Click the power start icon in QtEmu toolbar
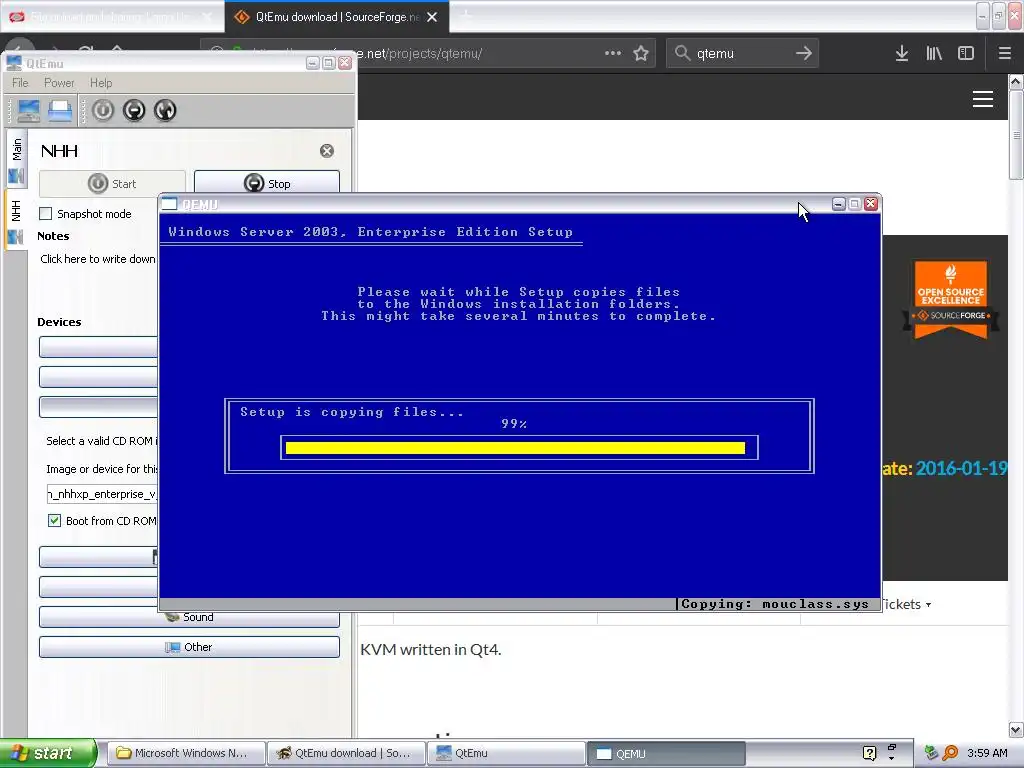This screenshot has width=1024, height=768. (x=103, y=110)
